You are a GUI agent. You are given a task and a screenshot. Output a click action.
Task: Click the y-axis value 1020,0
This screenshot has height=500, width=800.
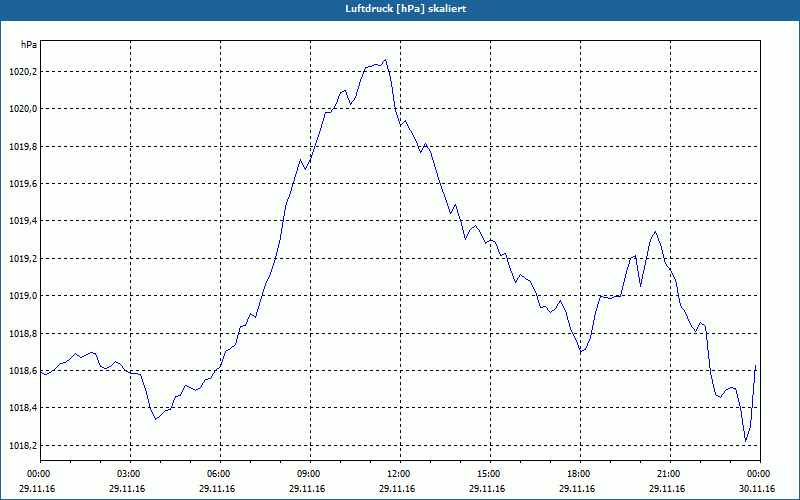pos(22,109)
